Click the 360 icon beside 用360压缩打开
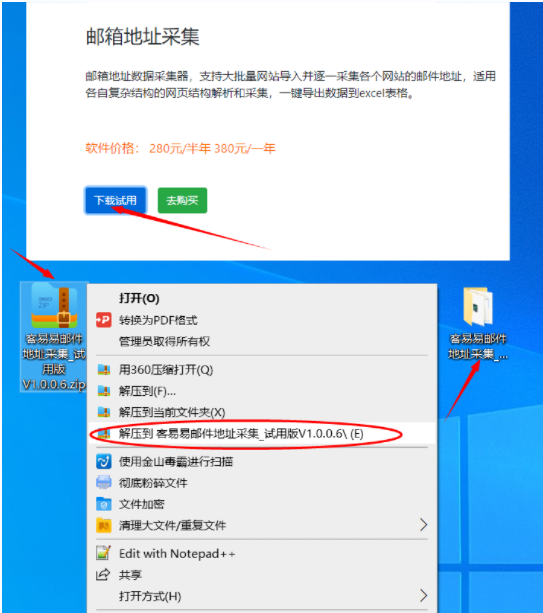543x613 pixels. 104,369
